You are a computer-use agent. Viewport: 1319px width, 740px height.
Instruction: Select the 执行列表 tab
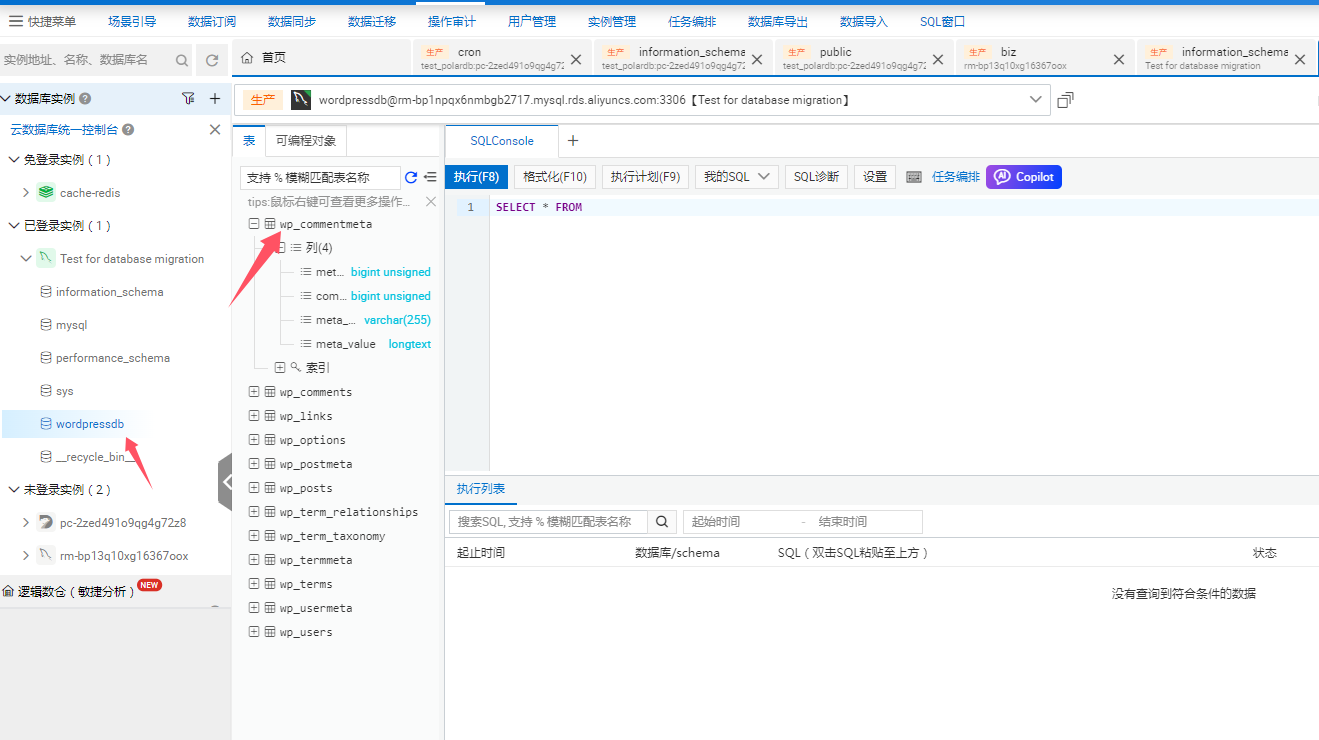pos(481,489)
